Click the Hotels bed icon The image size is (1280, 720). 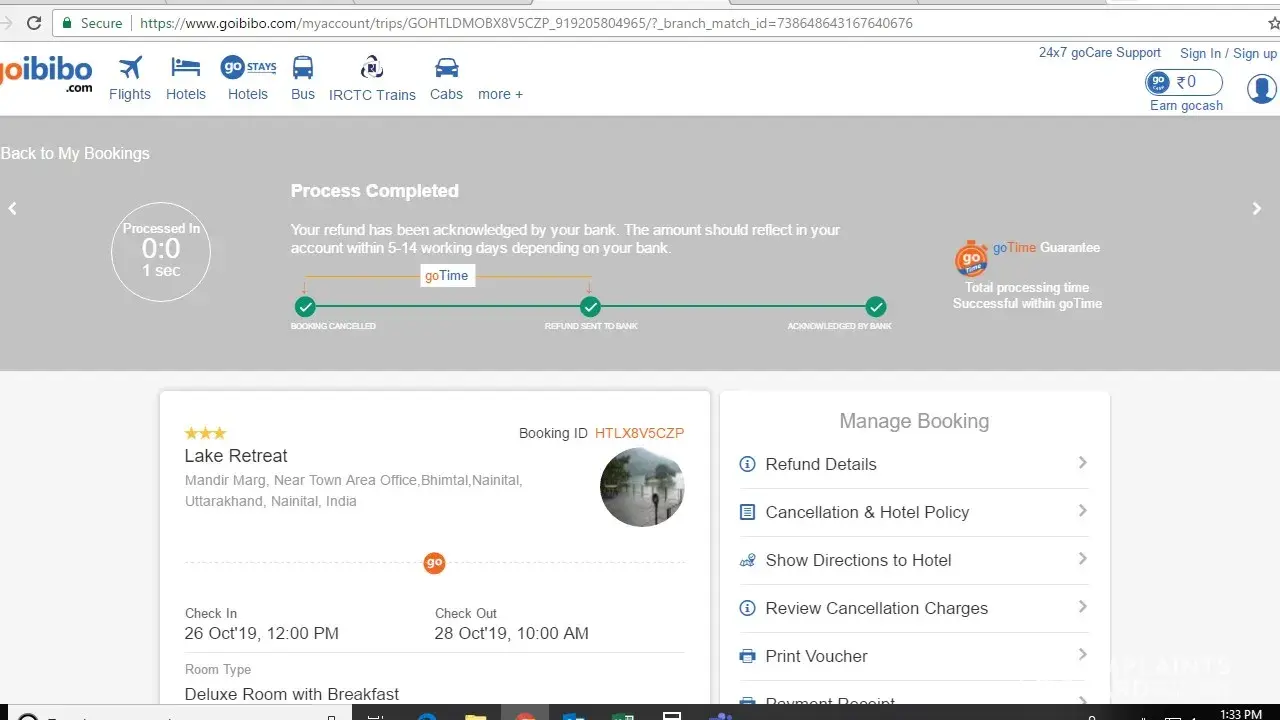pyautogui.click(x=185, y=68)
